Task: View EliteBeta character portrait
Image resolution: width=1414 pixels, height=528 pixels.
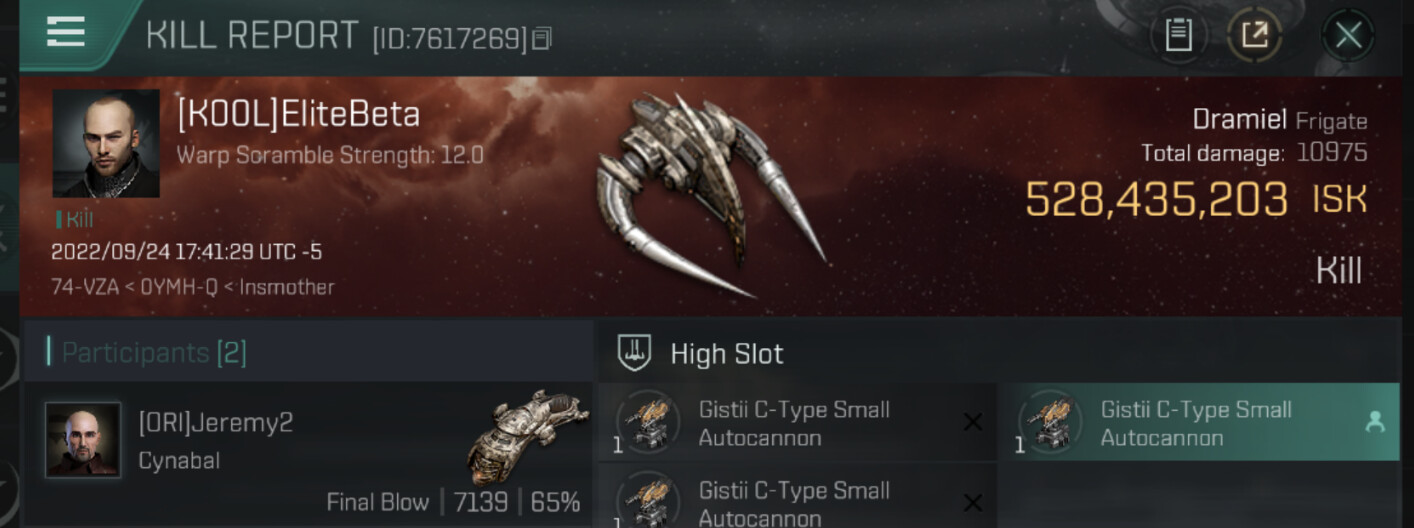Action: (x=106, y=144)
